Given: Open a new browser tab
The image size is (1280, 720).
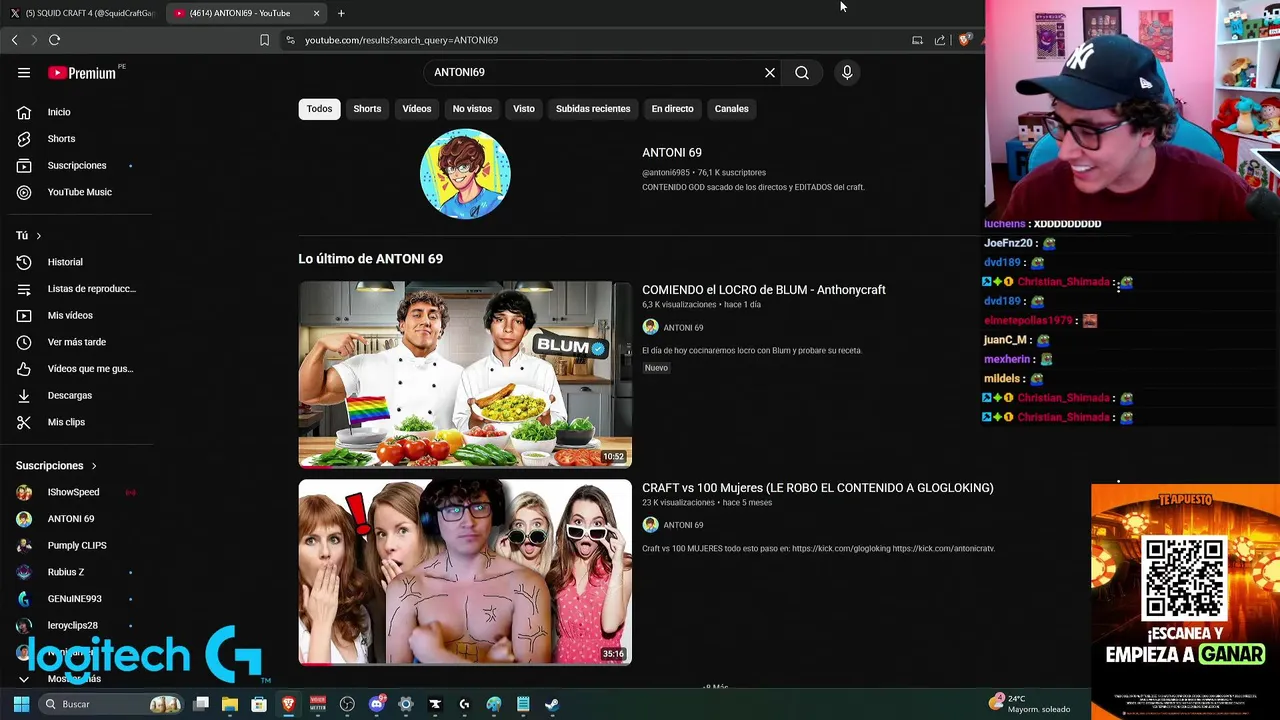Looking at the screenshot, I should (x=341, y=13).
